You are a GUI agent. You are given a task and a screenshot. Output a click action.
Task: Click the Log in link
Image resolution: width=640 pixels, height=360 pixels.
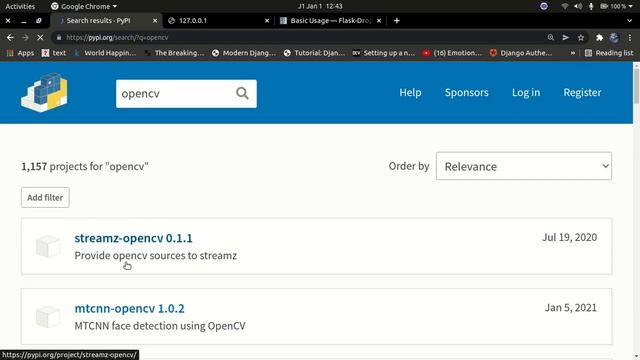[x=526, y=93]
